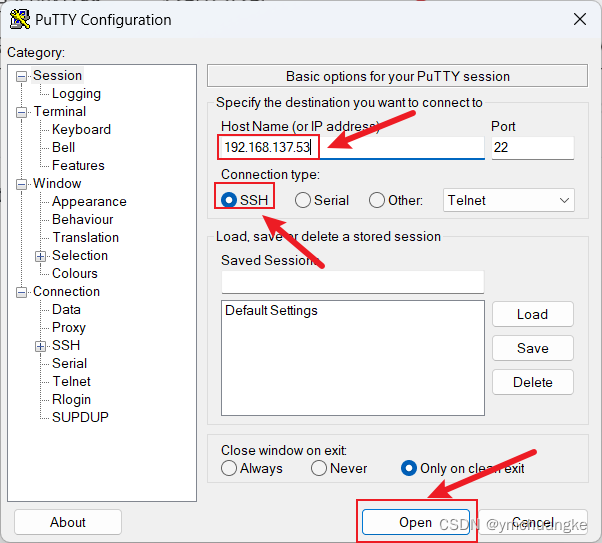Close the PuTTY Configuration window
602x543 pixels.
(x=580, y=19)
